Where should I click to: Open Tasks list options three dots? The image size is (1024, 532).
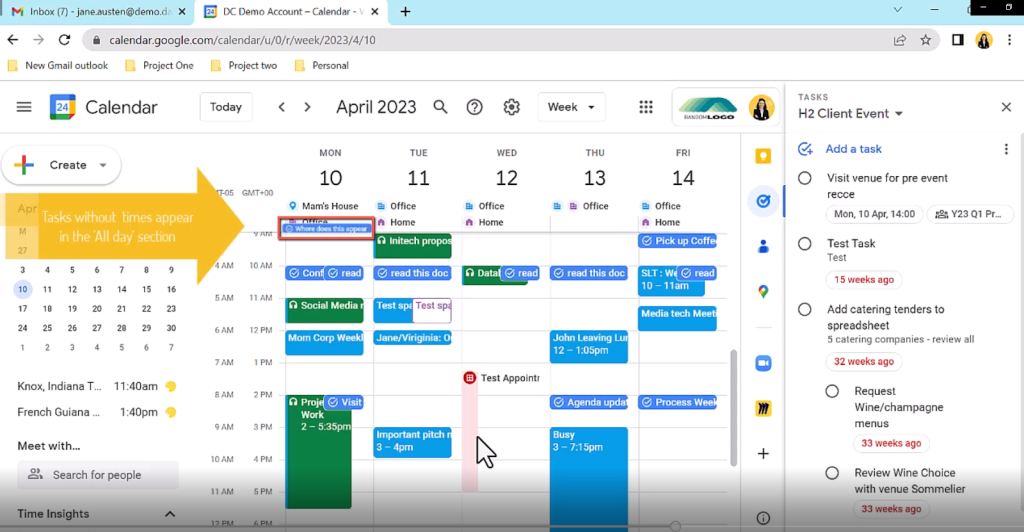pyautogui.click(x=1006, y=149)
